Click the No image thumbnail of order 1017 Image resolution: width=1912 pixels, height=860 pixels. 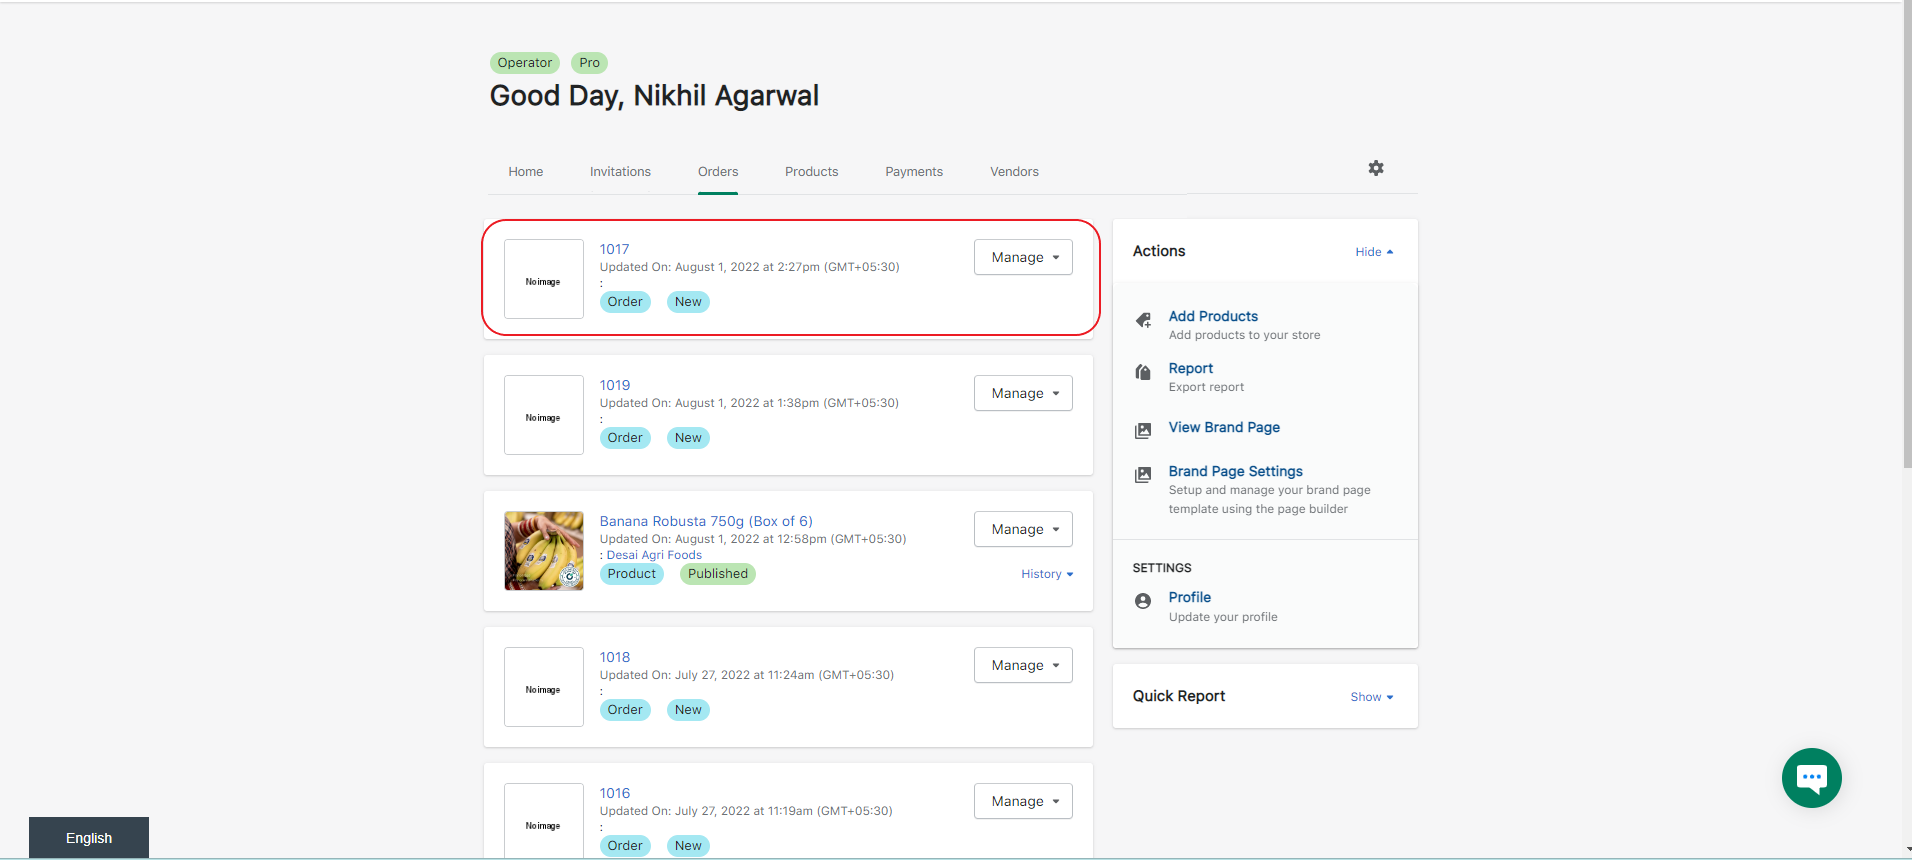544,279
